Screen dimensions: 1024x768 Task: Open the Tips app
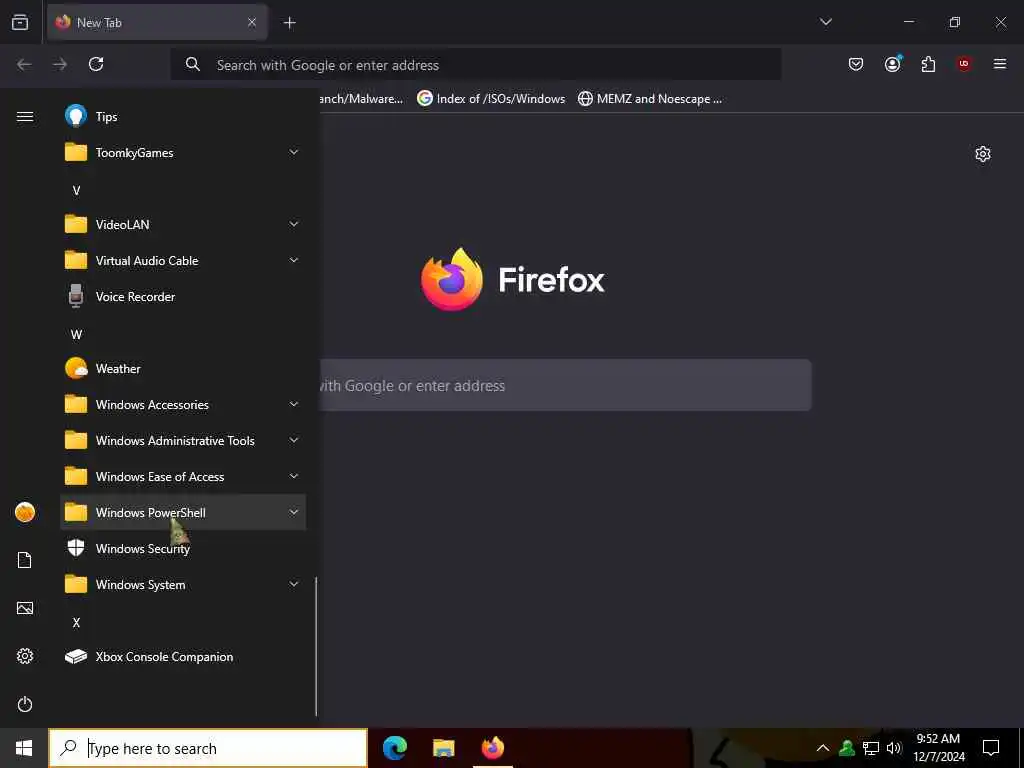coord(183,116)
